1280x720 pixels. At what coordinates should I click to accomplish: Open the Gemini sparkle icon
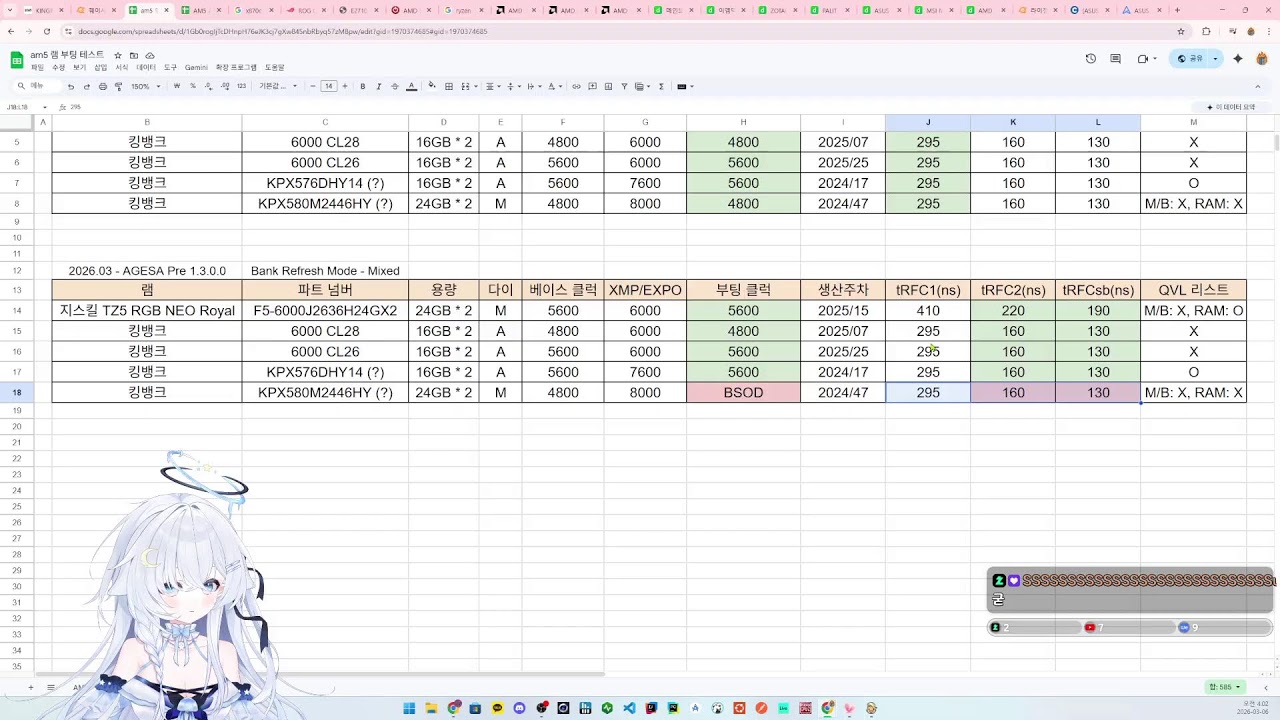coord(1237,59)
